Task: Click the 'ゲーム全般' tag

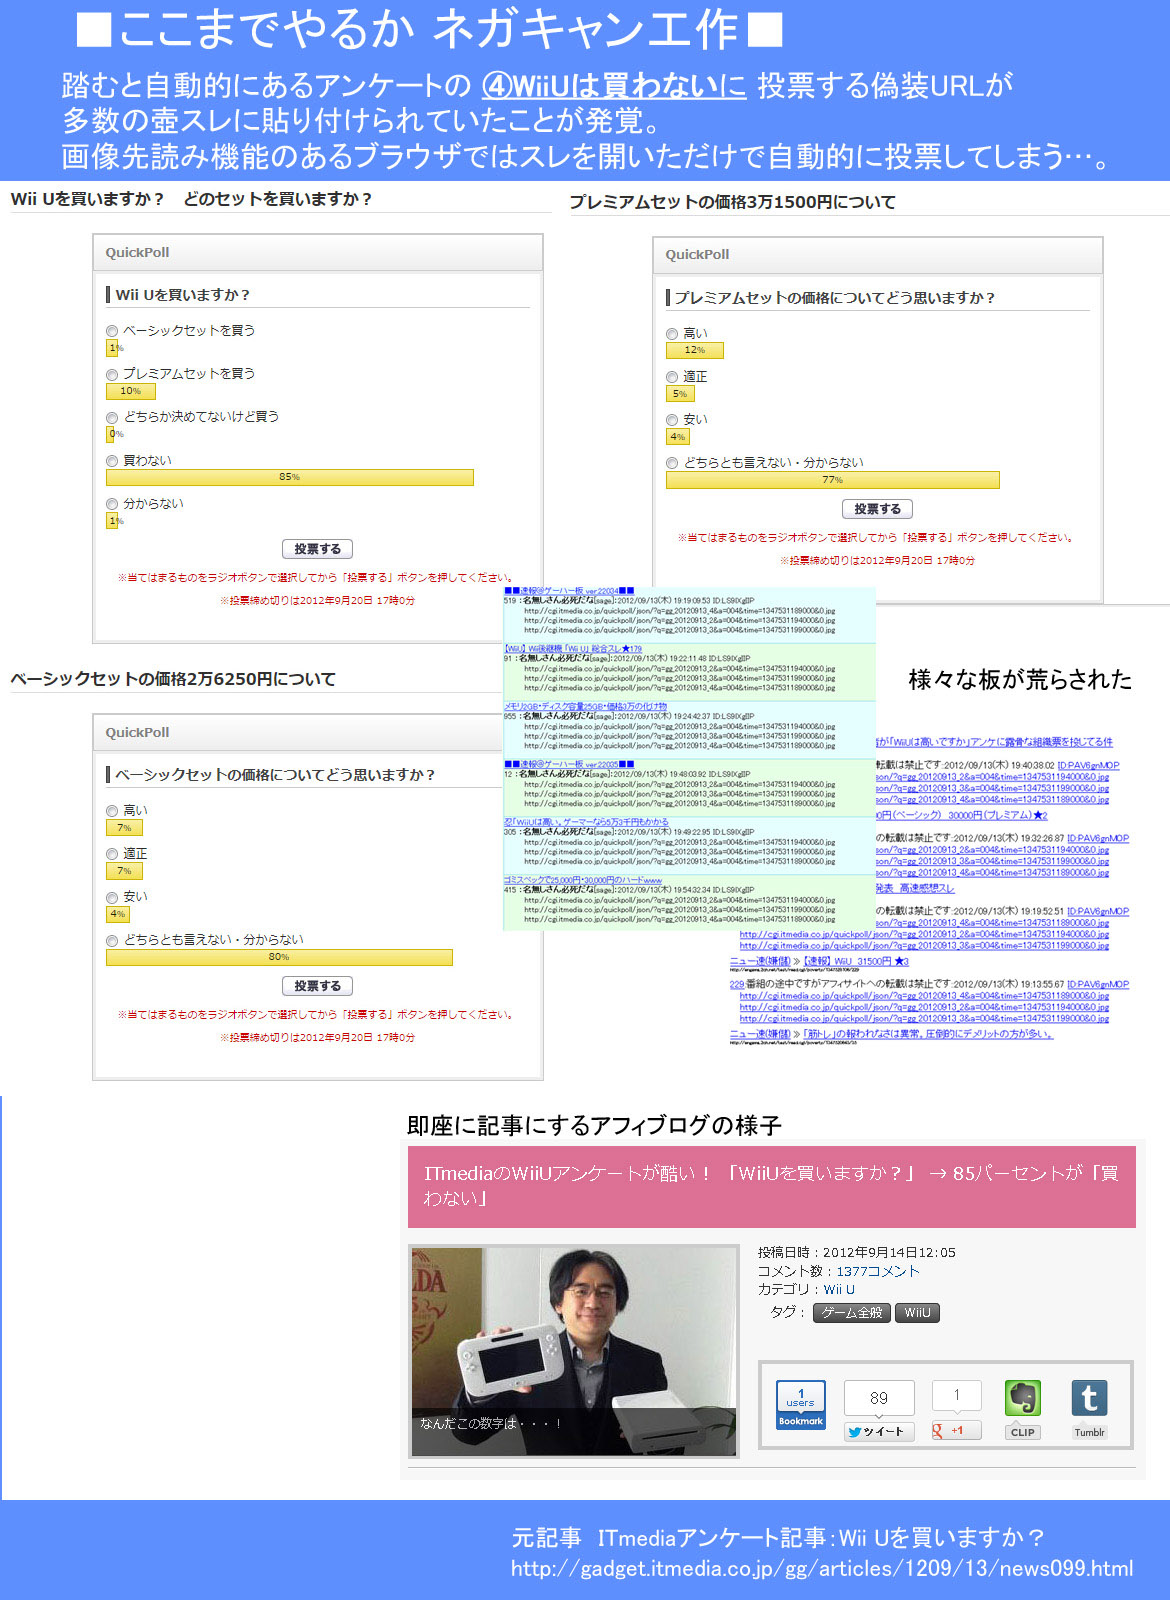Action: coord(852,1313)
